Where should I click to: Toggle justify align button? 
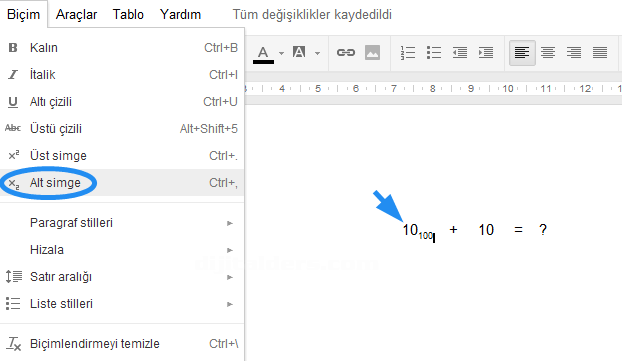tap(600, 52)
